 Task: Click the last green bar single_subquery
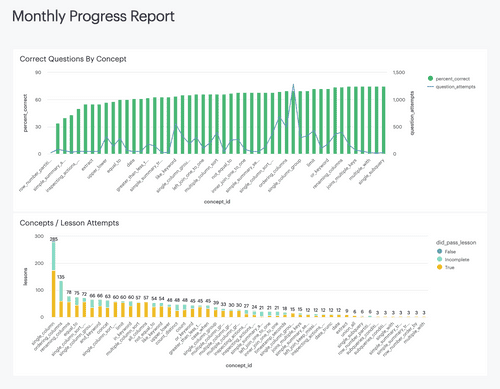click(x=384, y=120)
